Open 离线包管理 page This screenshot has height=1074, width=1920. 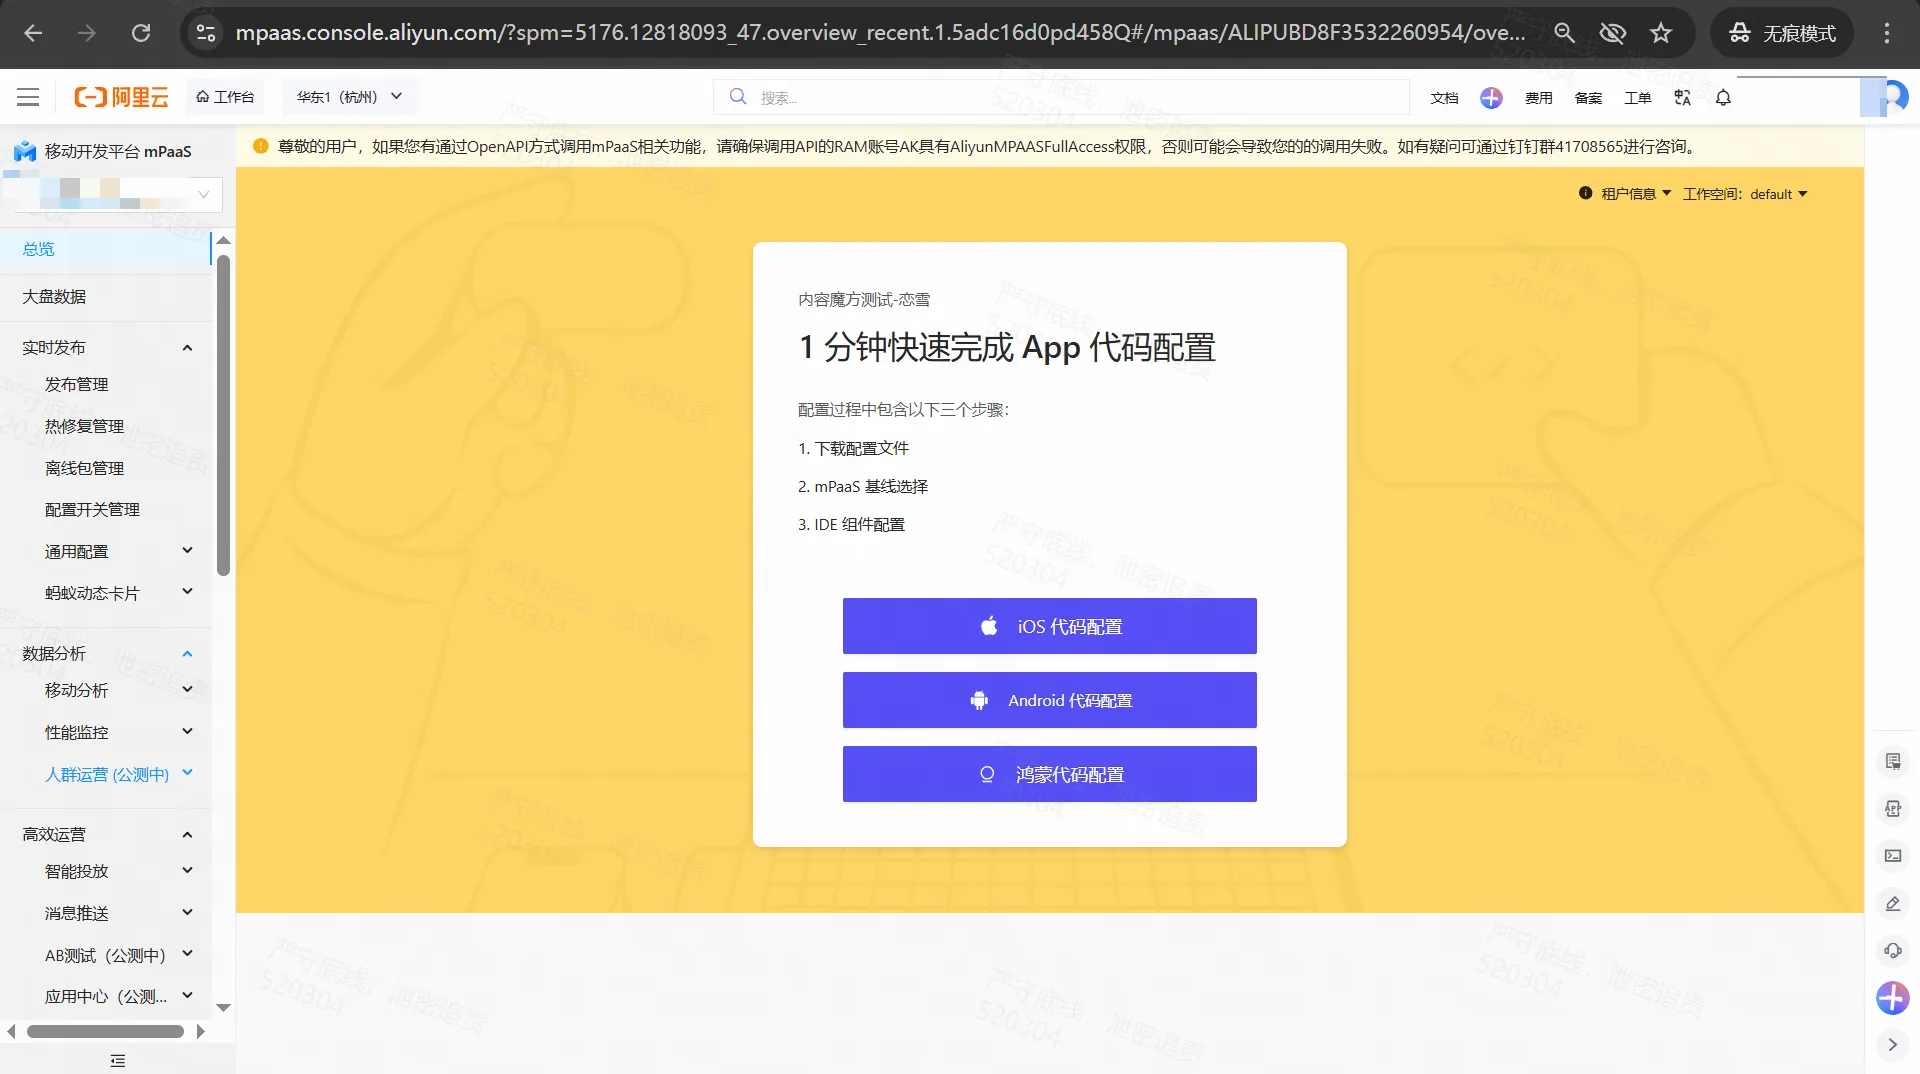(x=84, y=468)
